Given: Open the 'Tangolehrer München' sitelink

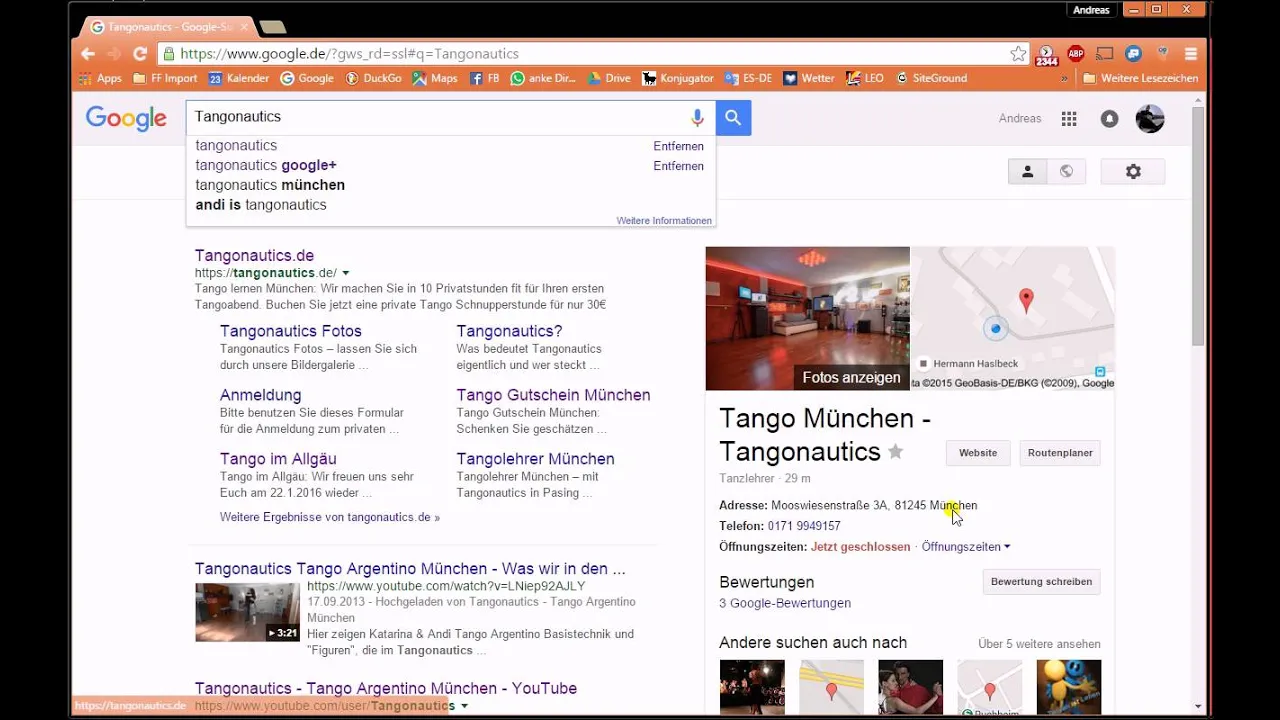Looking at the screenshot, I should pos(535,459).
